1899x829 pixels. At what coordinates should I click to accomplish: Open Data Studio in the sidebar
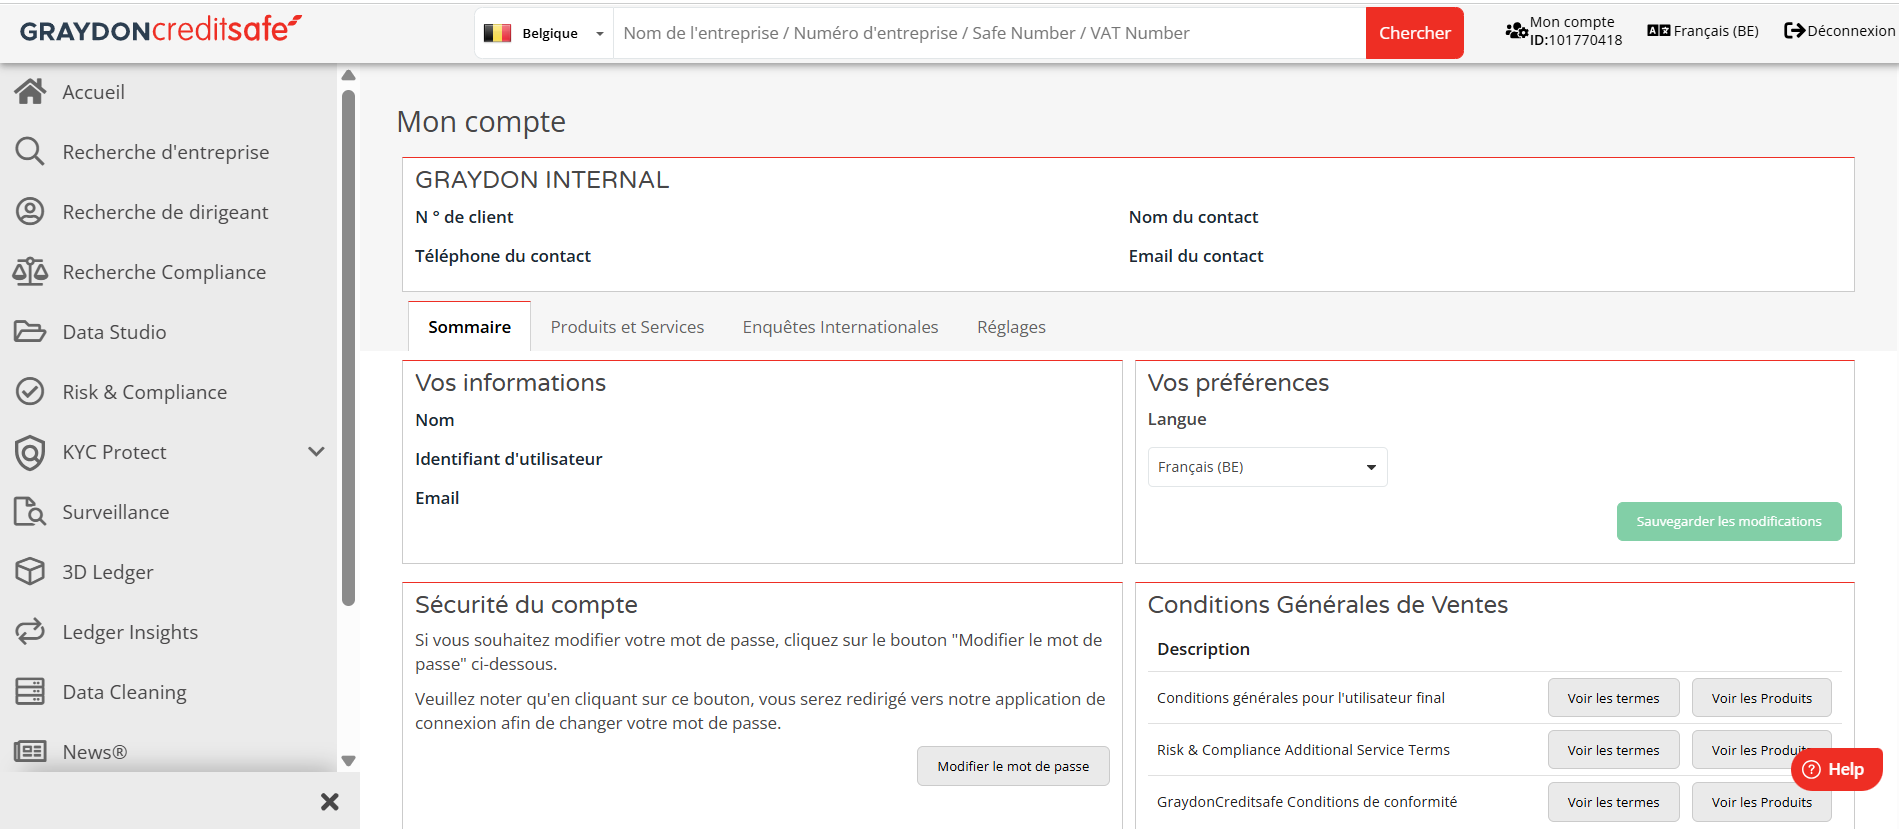114,332
